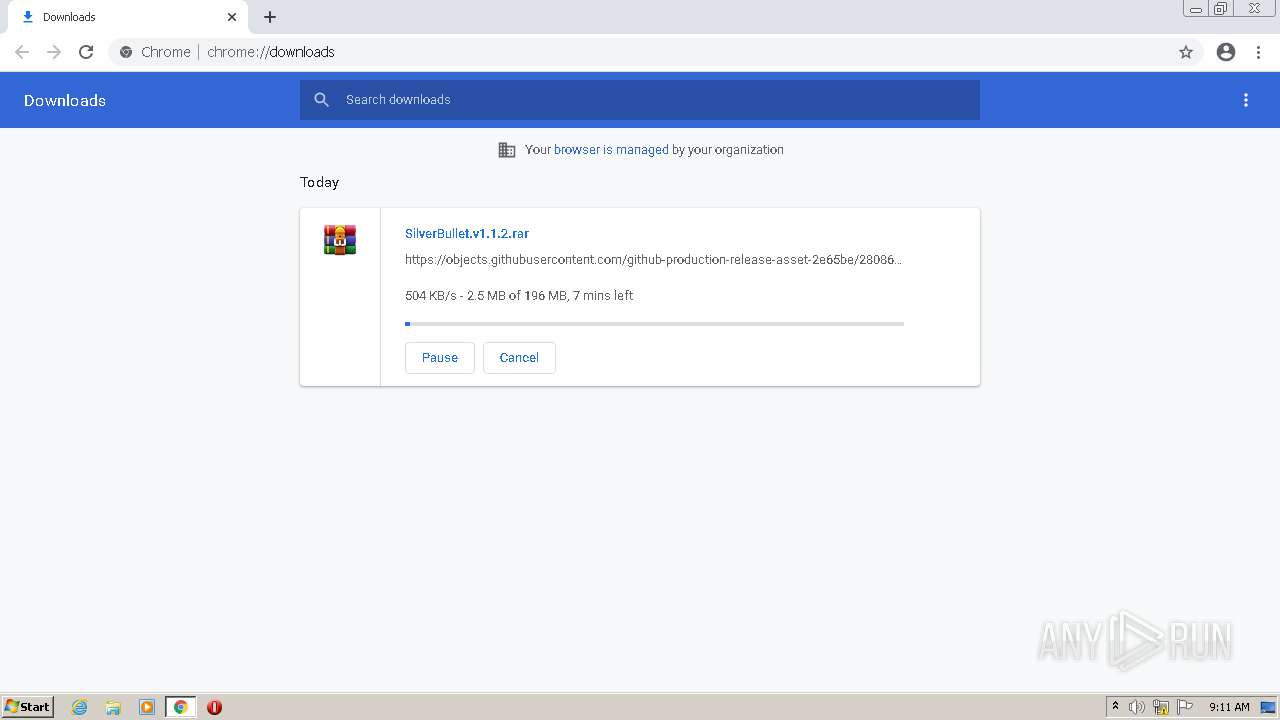This screenshot has height=720, width=1280.
Task: Open the Windows Start menu
Action: 28,707
